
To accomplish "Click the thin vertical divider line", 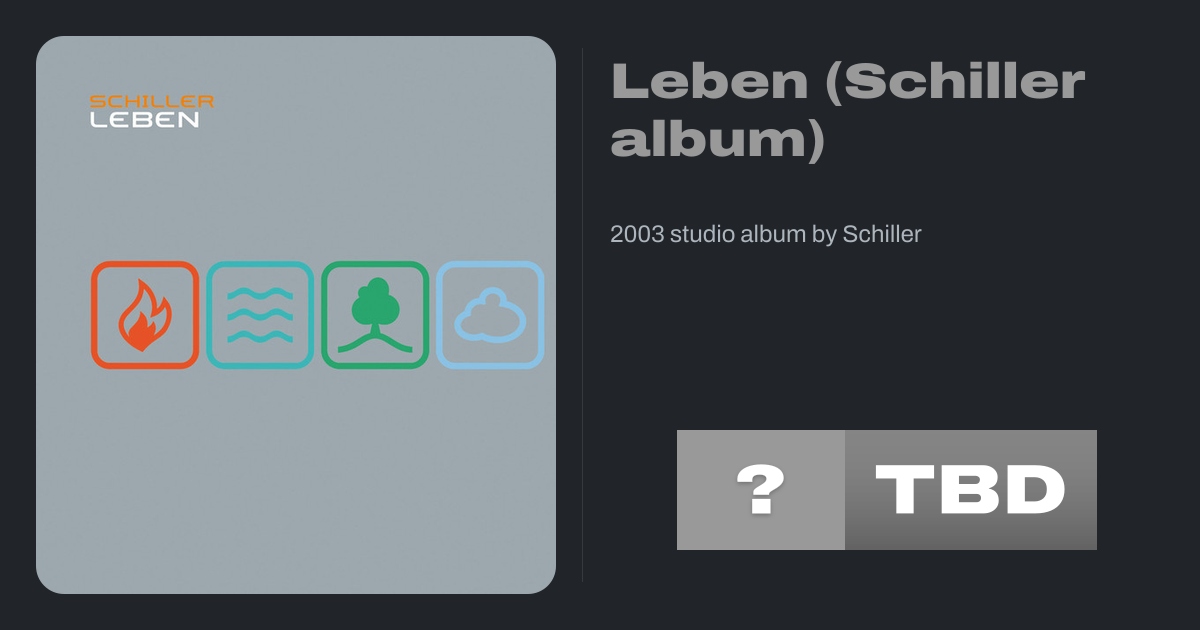I will (x=582, y=315).
